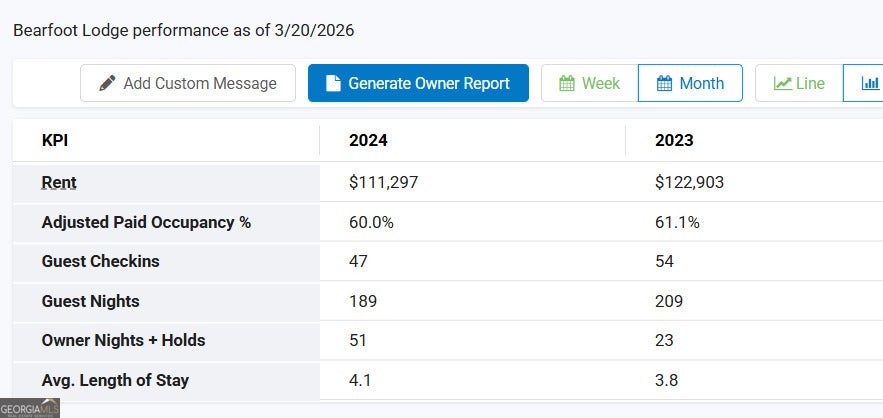Click the Adjusted Paid Occupancy % row label

(x=146, y=222)
